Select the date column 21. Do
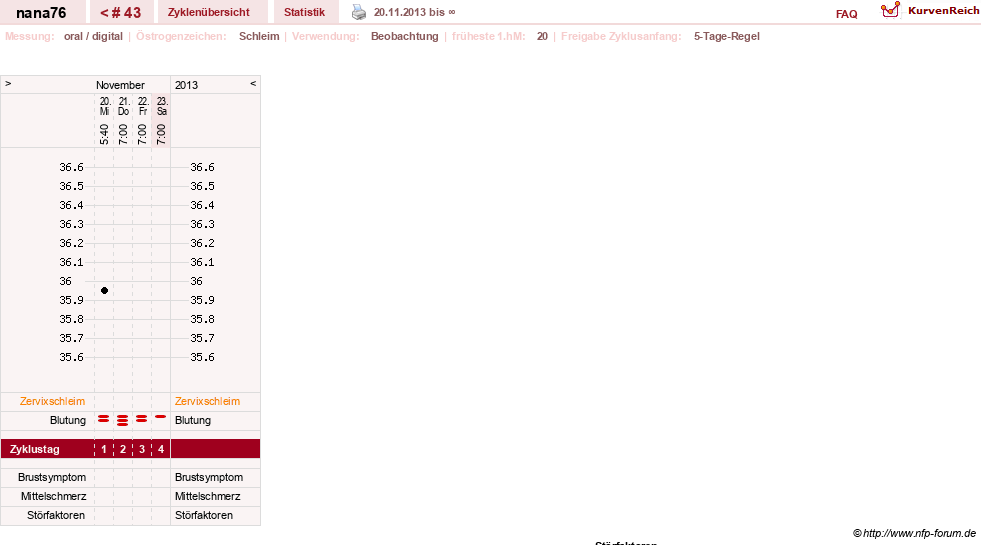Viewport: 981px width, 545px height. click(x=123, y=106)
